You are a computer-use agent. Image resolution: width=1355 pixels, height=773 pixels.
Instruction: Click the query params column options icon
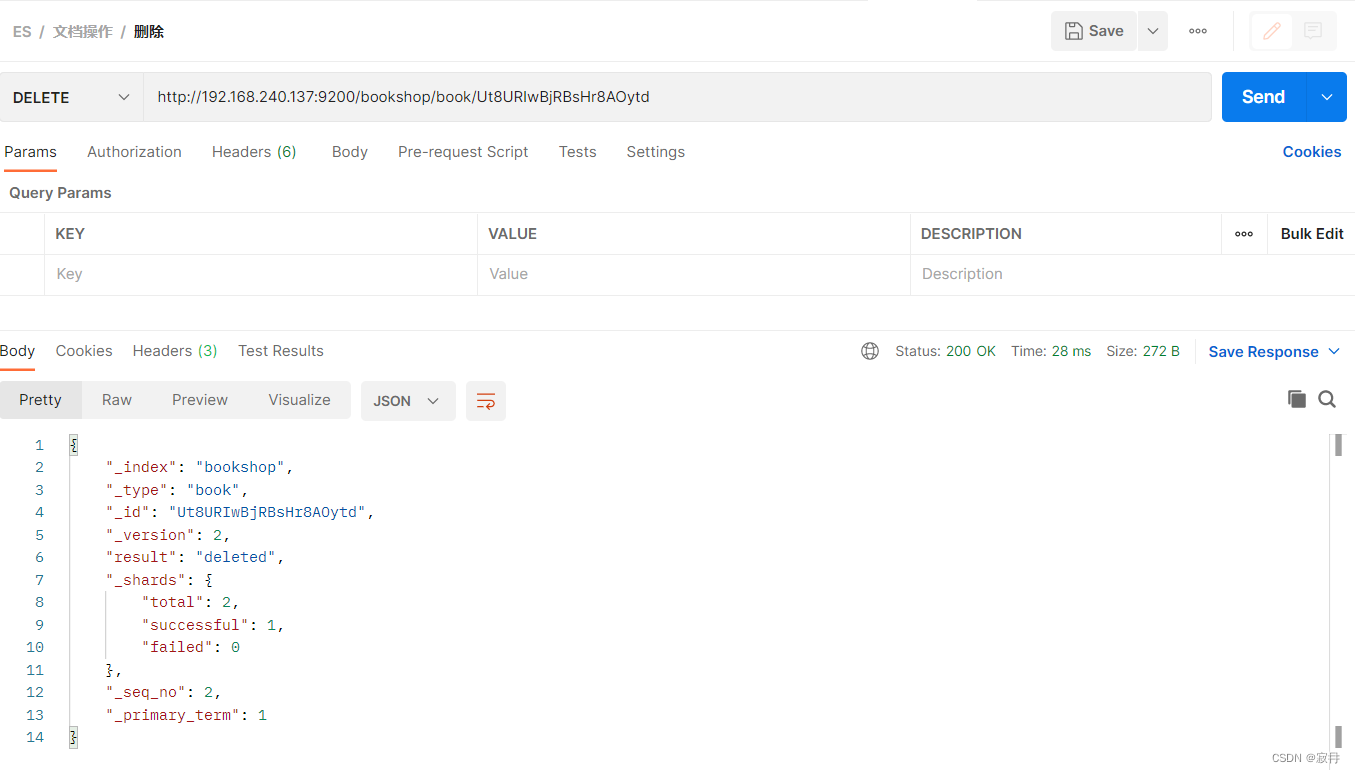tap(1244, 234)
